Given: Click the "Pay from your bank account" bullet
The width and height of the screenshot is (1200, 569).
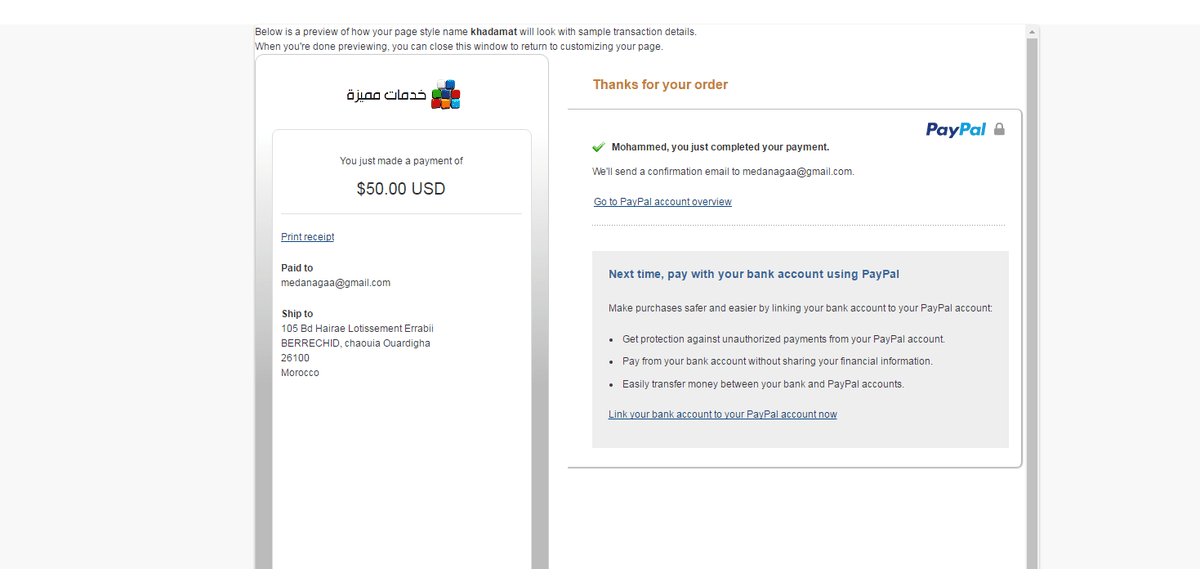Looking at the screenshot, I should (x=777, y=361).
